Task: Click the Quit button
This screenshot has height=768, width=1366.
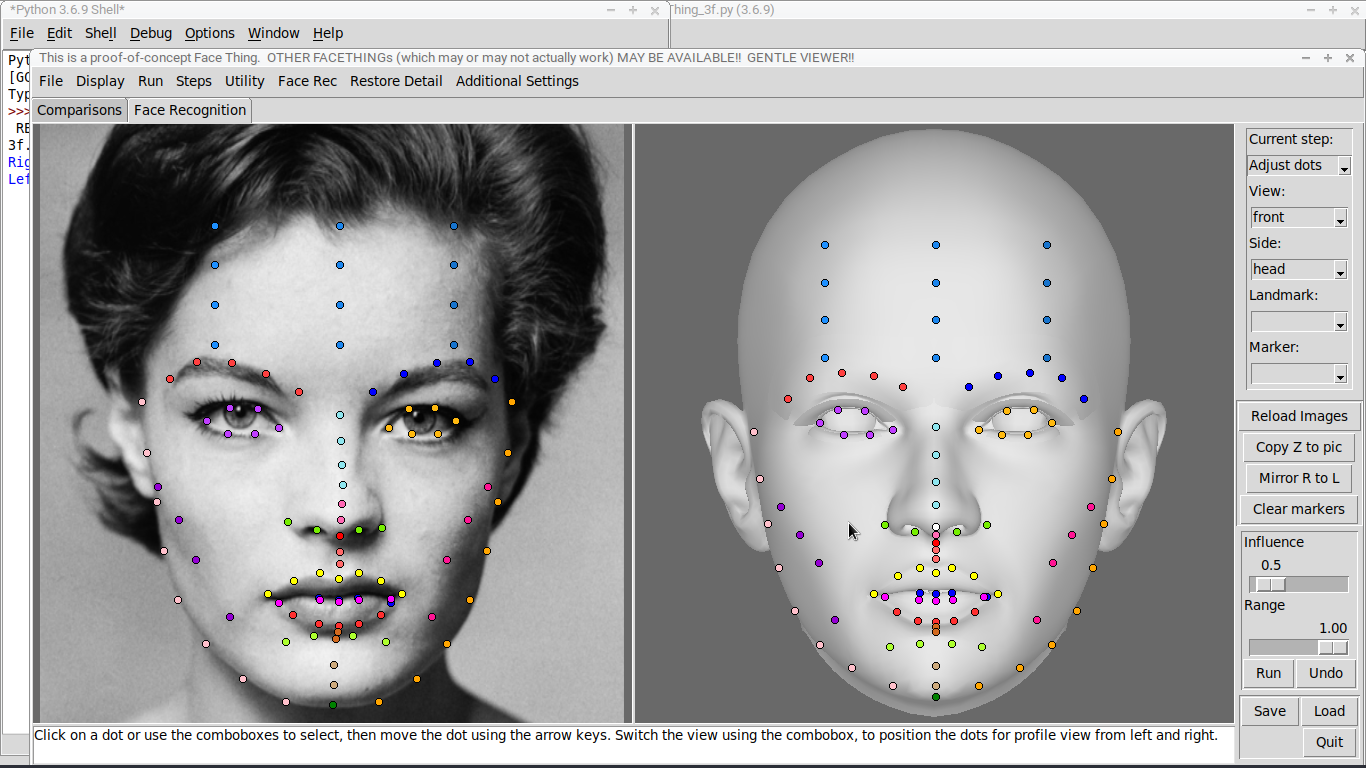Action: [x=1330, y=742]
